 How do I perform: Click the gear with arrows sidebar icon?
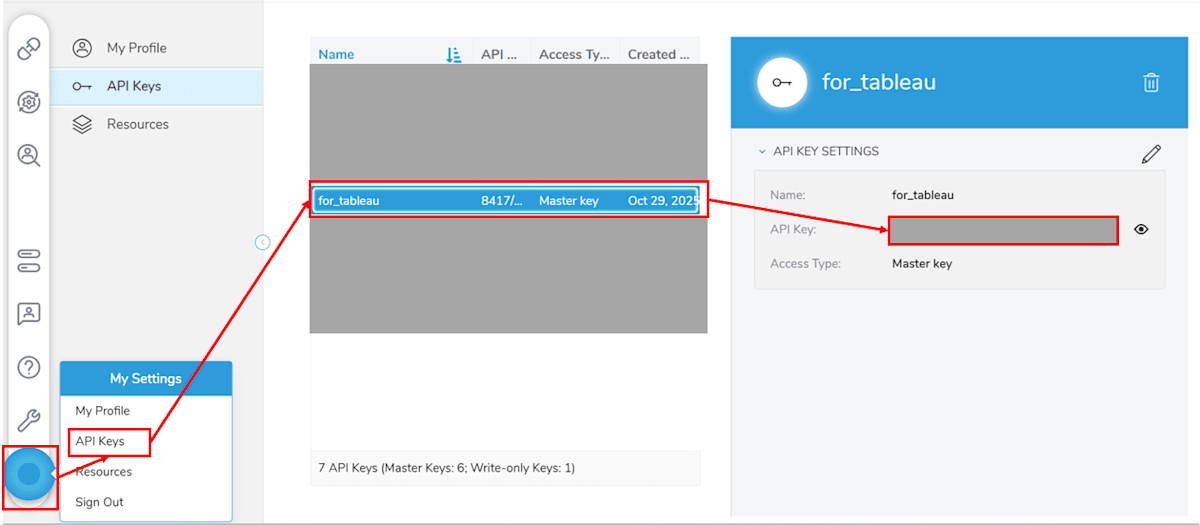click(29, 102)
